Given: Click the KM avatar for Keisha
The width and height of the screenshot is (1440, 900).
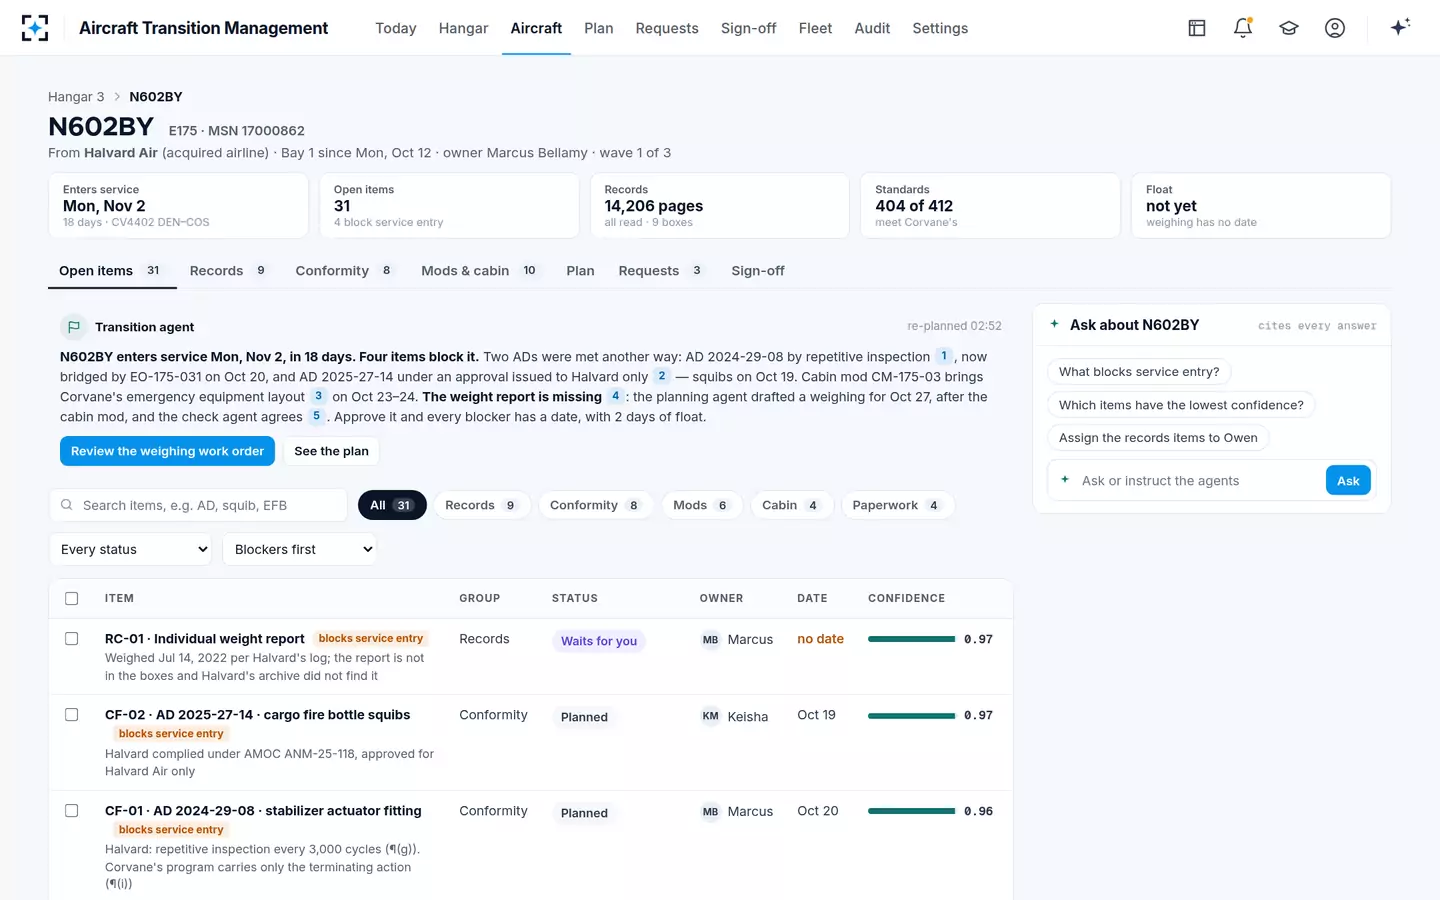Looking at the screenshot, I should coord(710,716).
